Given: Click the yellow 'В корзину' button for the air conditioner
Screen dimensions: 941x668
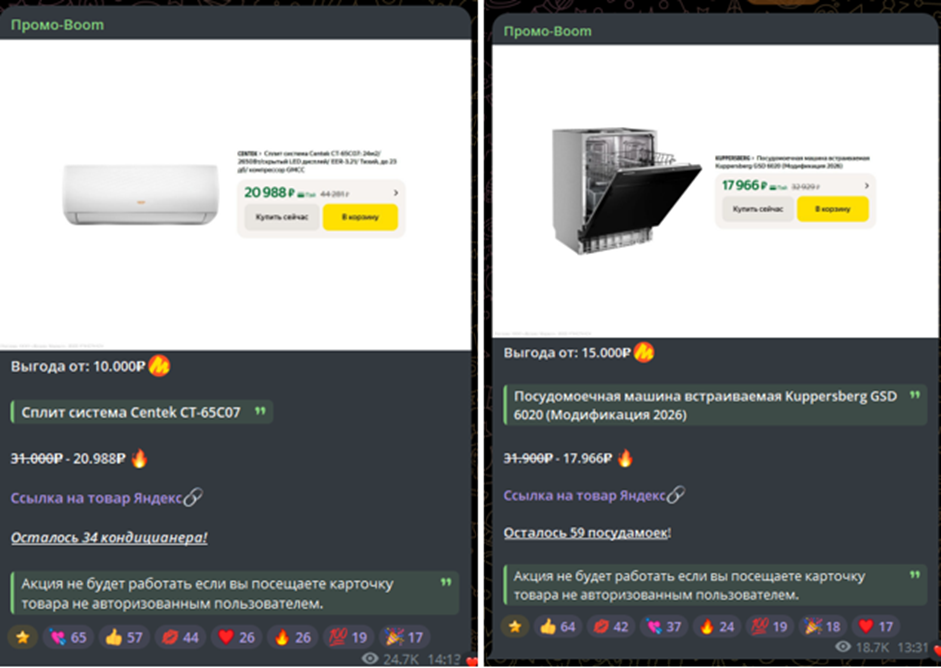Looking at the screenshot, I should click(360, 217).
